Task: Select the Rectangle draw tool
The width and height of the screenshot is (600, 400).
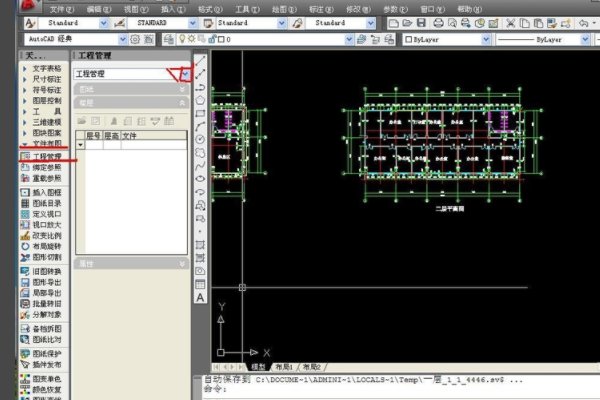Action: [x=200, y=112]
